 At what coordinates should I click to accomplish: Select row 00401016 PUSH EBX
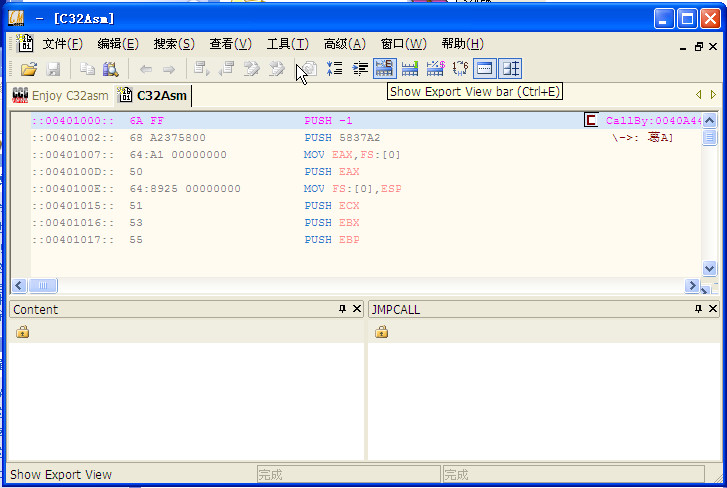tap(366, 223)
